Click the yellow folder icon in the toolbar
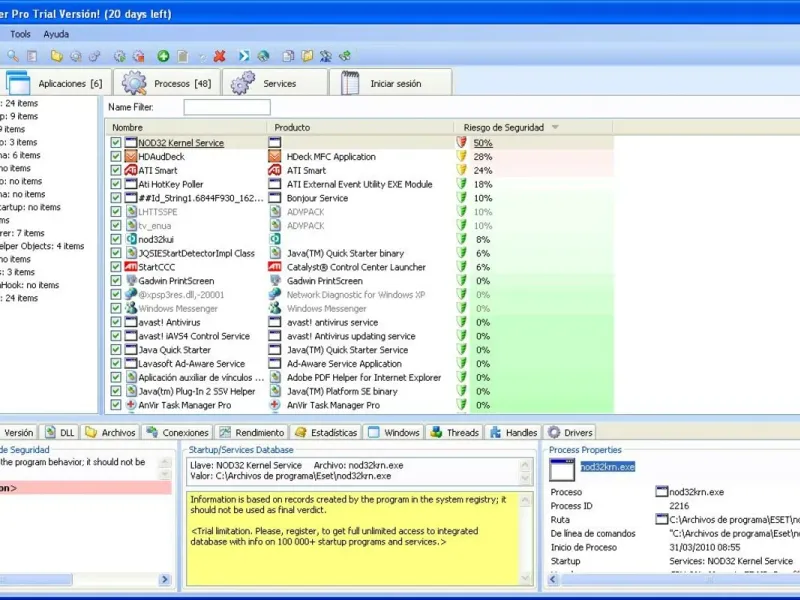The image size is (800, 600). [56, 56]
